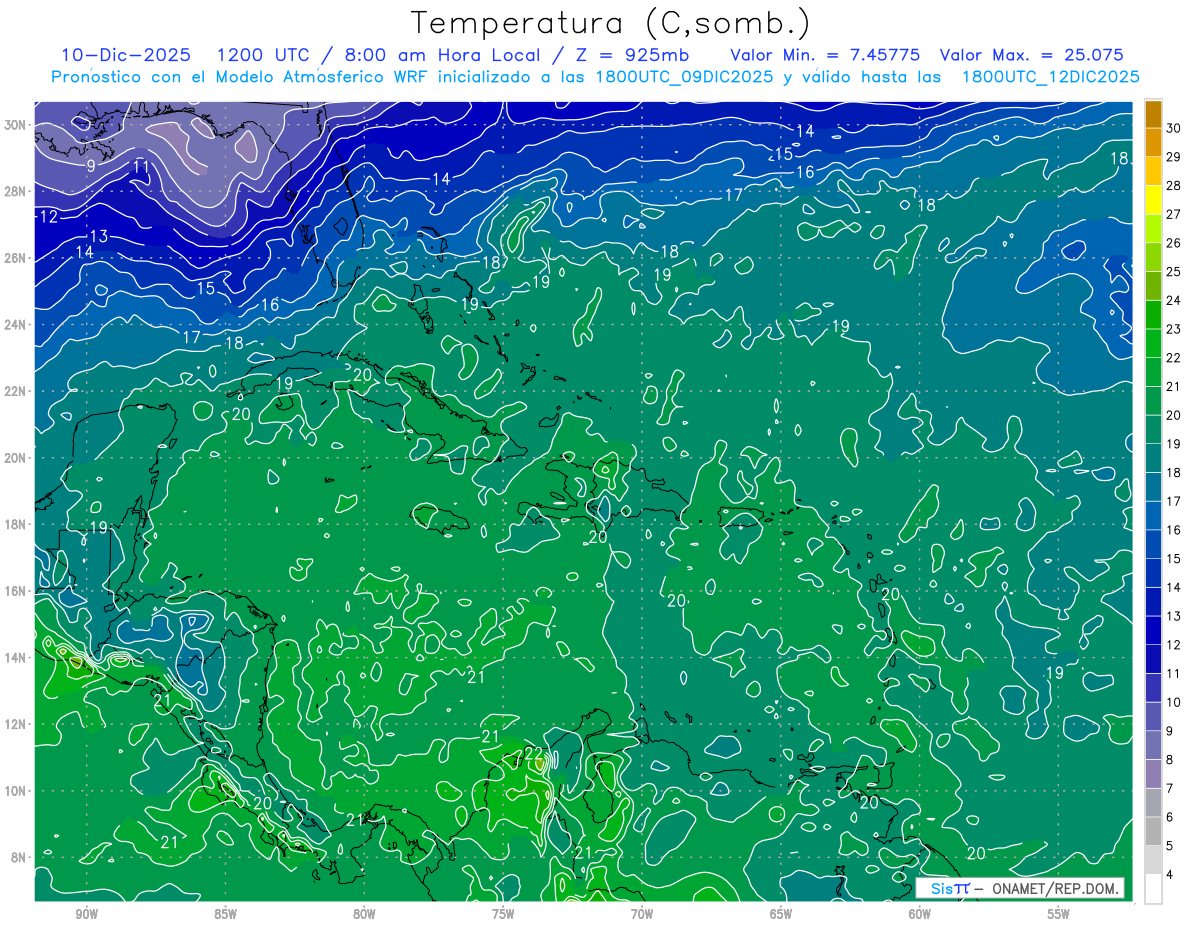Click the longitude axis label 60W
Viewport: 1200px width, 927px height.
(x=920, y=914)
